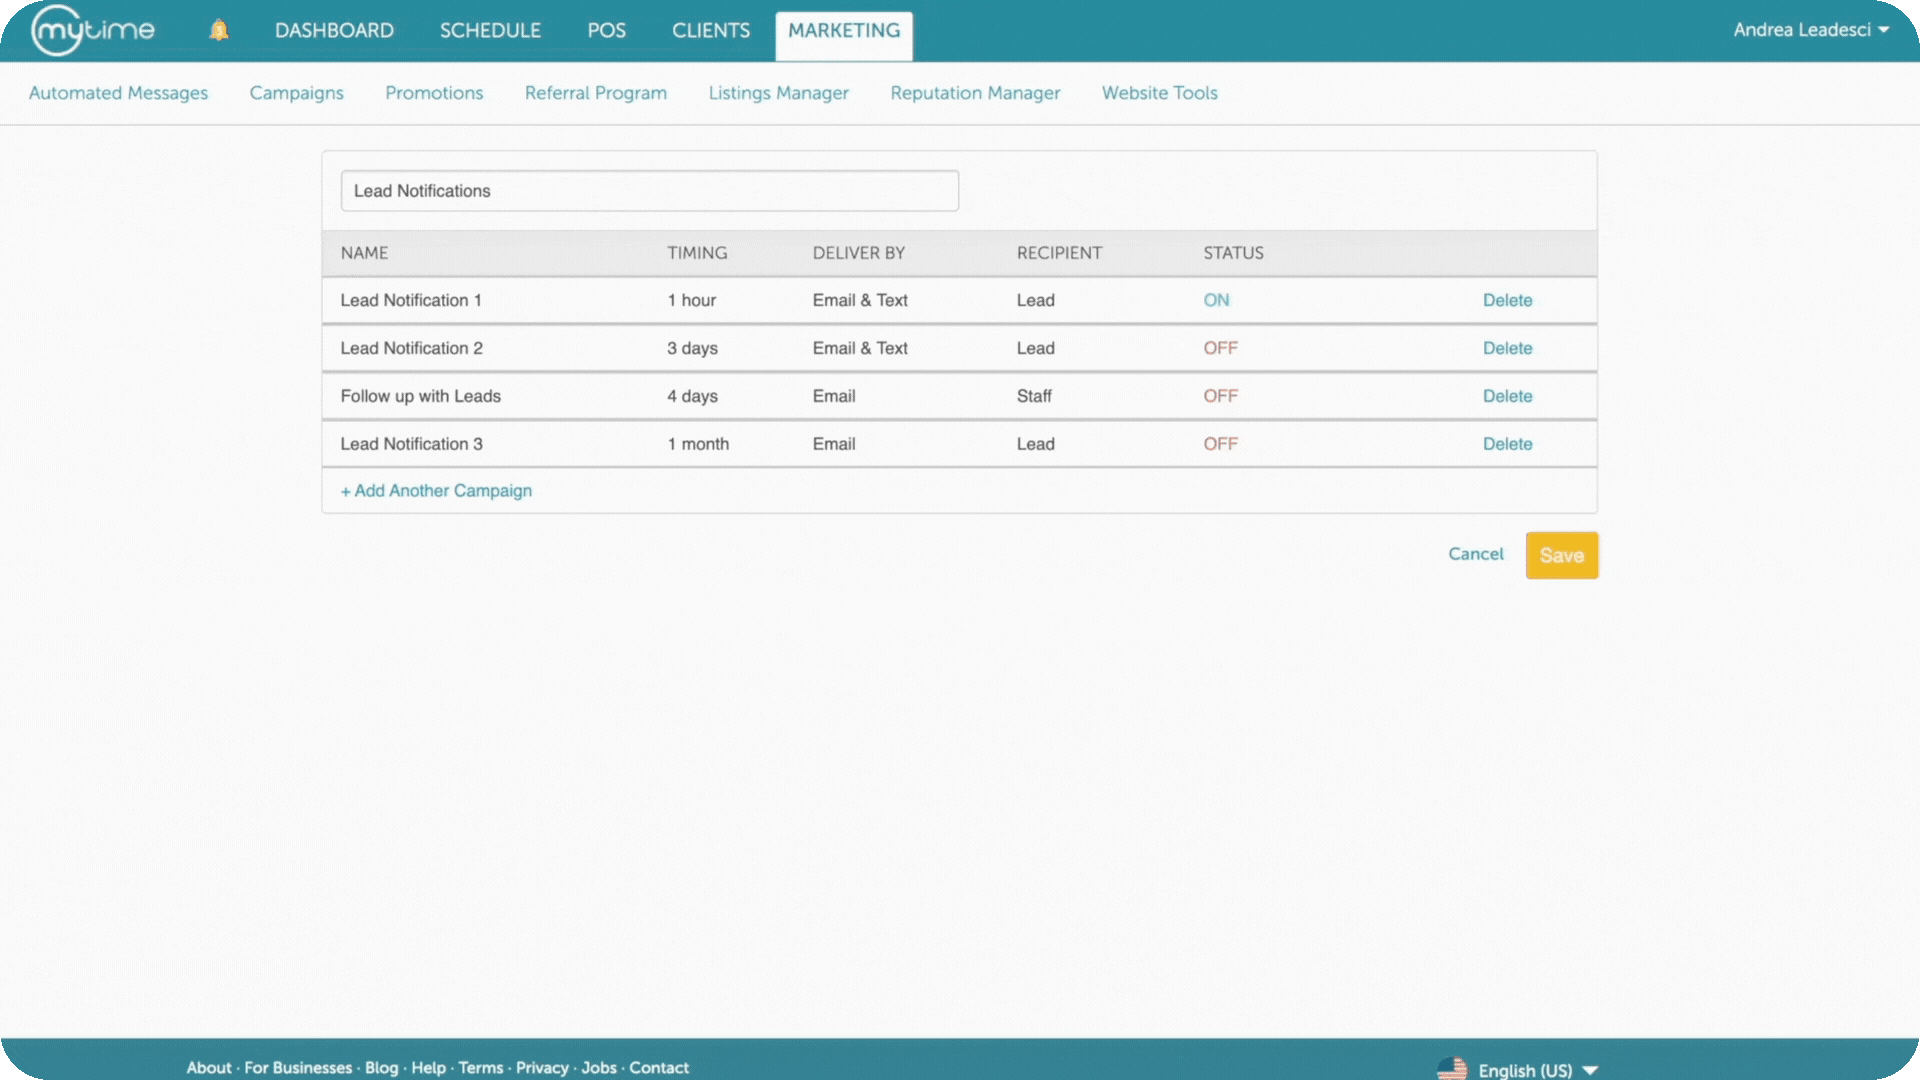Open the DASHBOARD tab

(x=334, y=30)
